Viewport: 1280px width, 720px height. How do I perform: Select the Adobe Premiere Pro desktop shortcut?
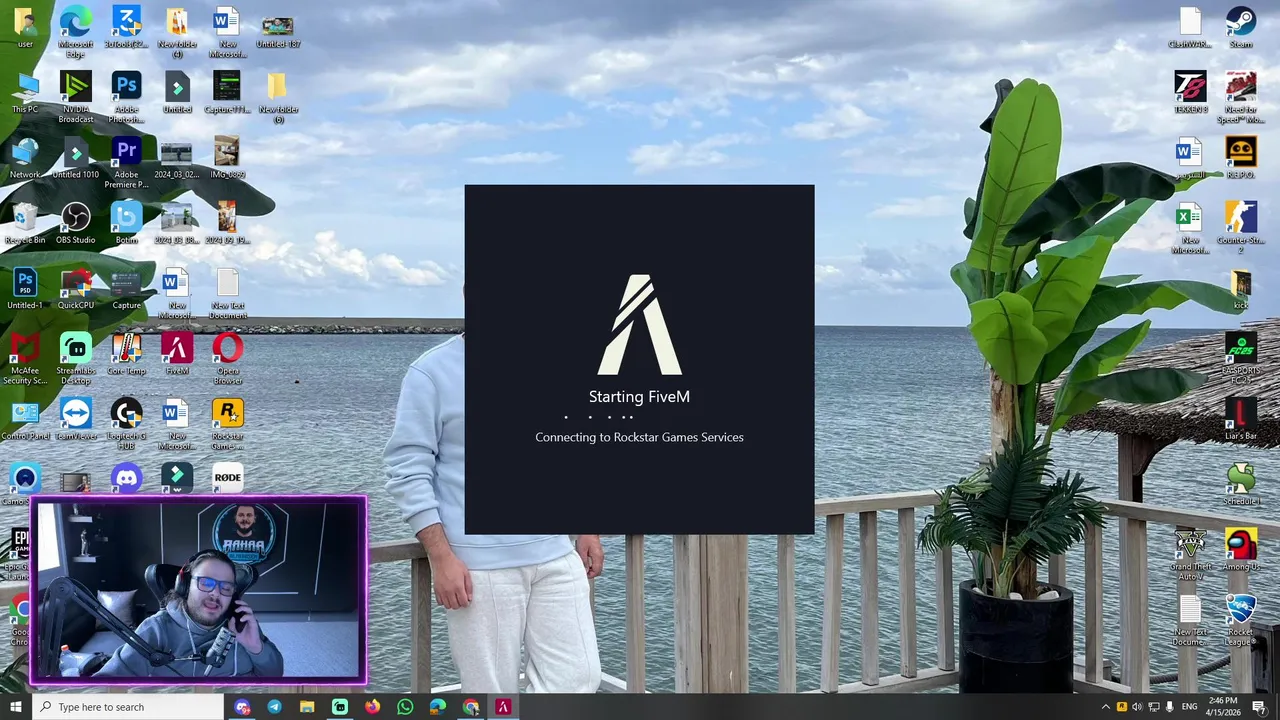coord(126,163)
